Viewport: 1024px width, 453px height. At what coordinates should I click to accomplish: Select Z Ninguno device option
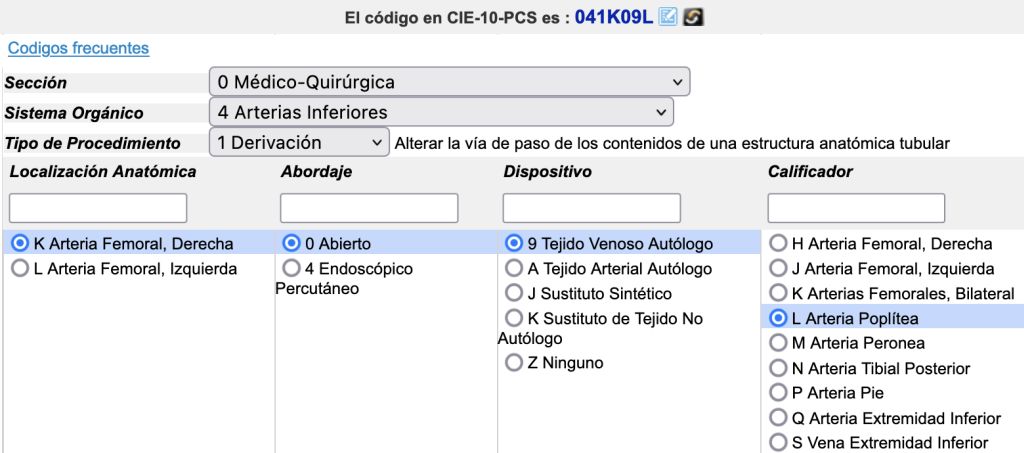514,363
